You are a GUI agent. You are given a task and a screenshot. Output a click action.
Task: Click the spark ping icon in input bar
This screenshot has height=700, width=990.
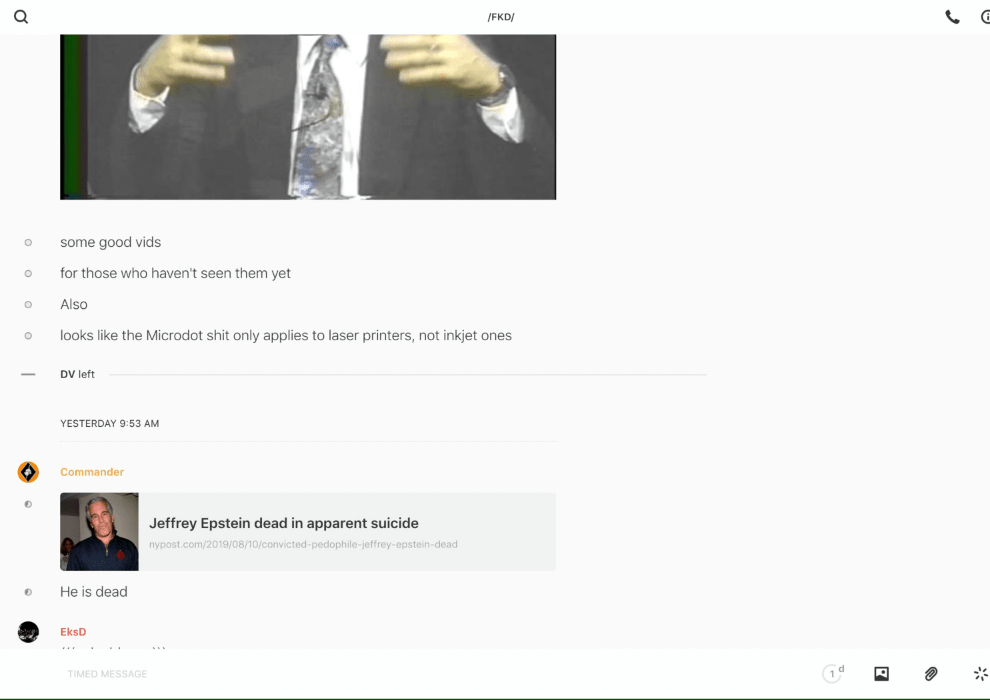click(981, 673)
